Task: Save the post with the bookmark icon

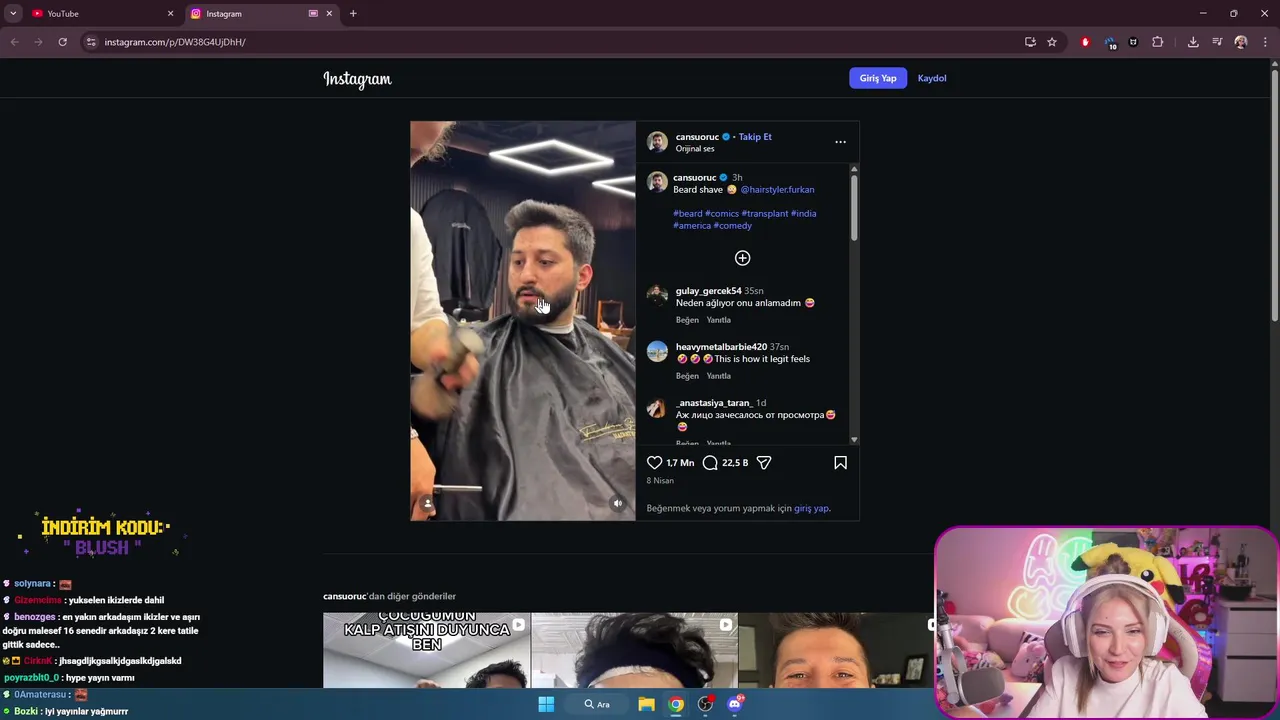Action: (840, 463)
